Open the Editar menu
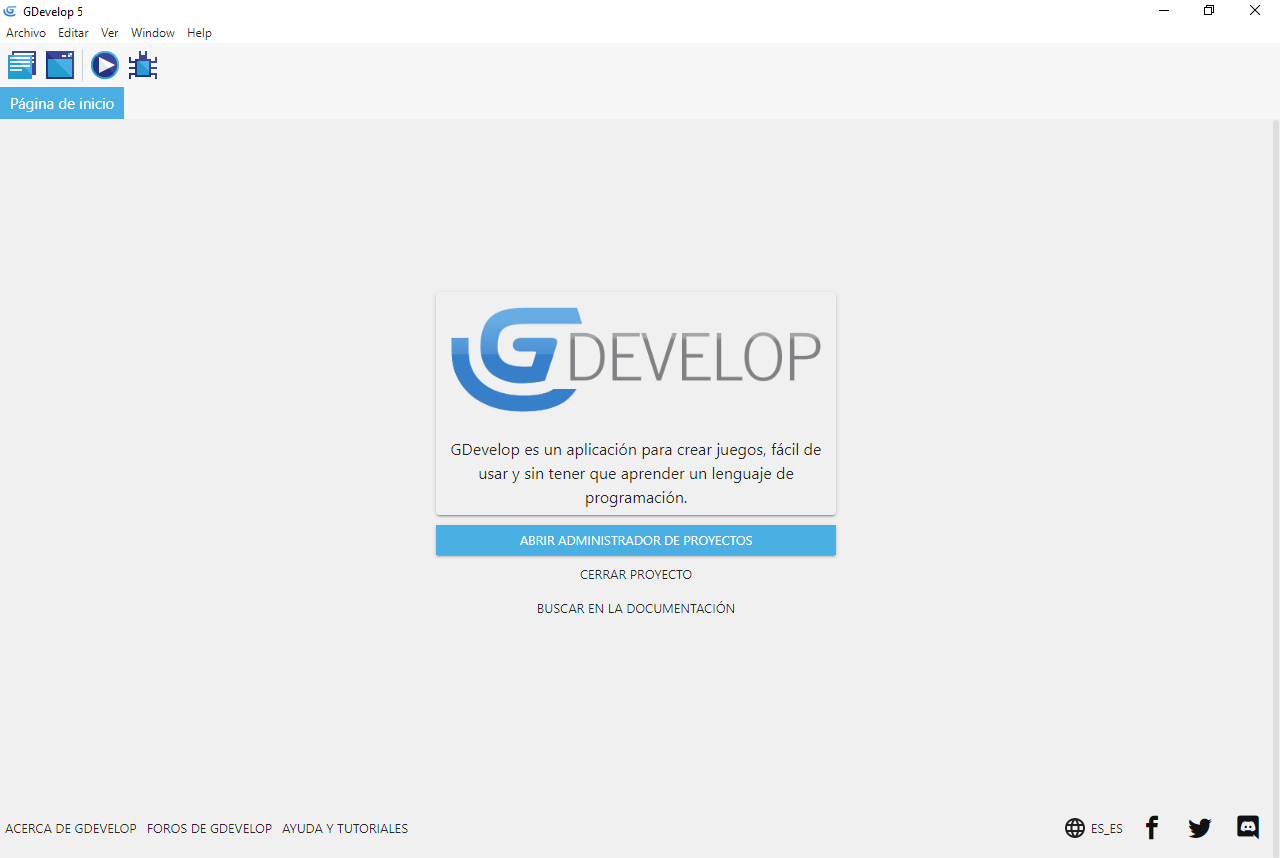1280x858 pixels. pyautogui.click(x=73, y=33)
